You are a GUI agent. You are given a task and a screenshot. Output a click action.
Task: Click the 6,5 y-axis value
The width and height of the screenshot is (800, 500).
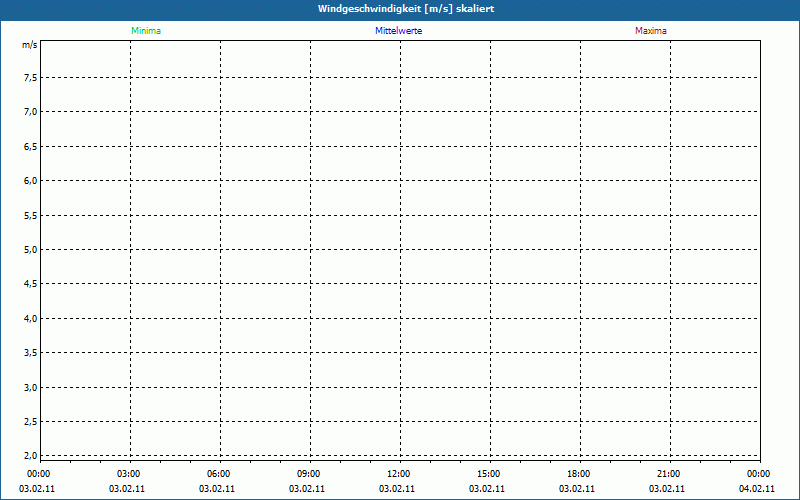tap(31, 146)
